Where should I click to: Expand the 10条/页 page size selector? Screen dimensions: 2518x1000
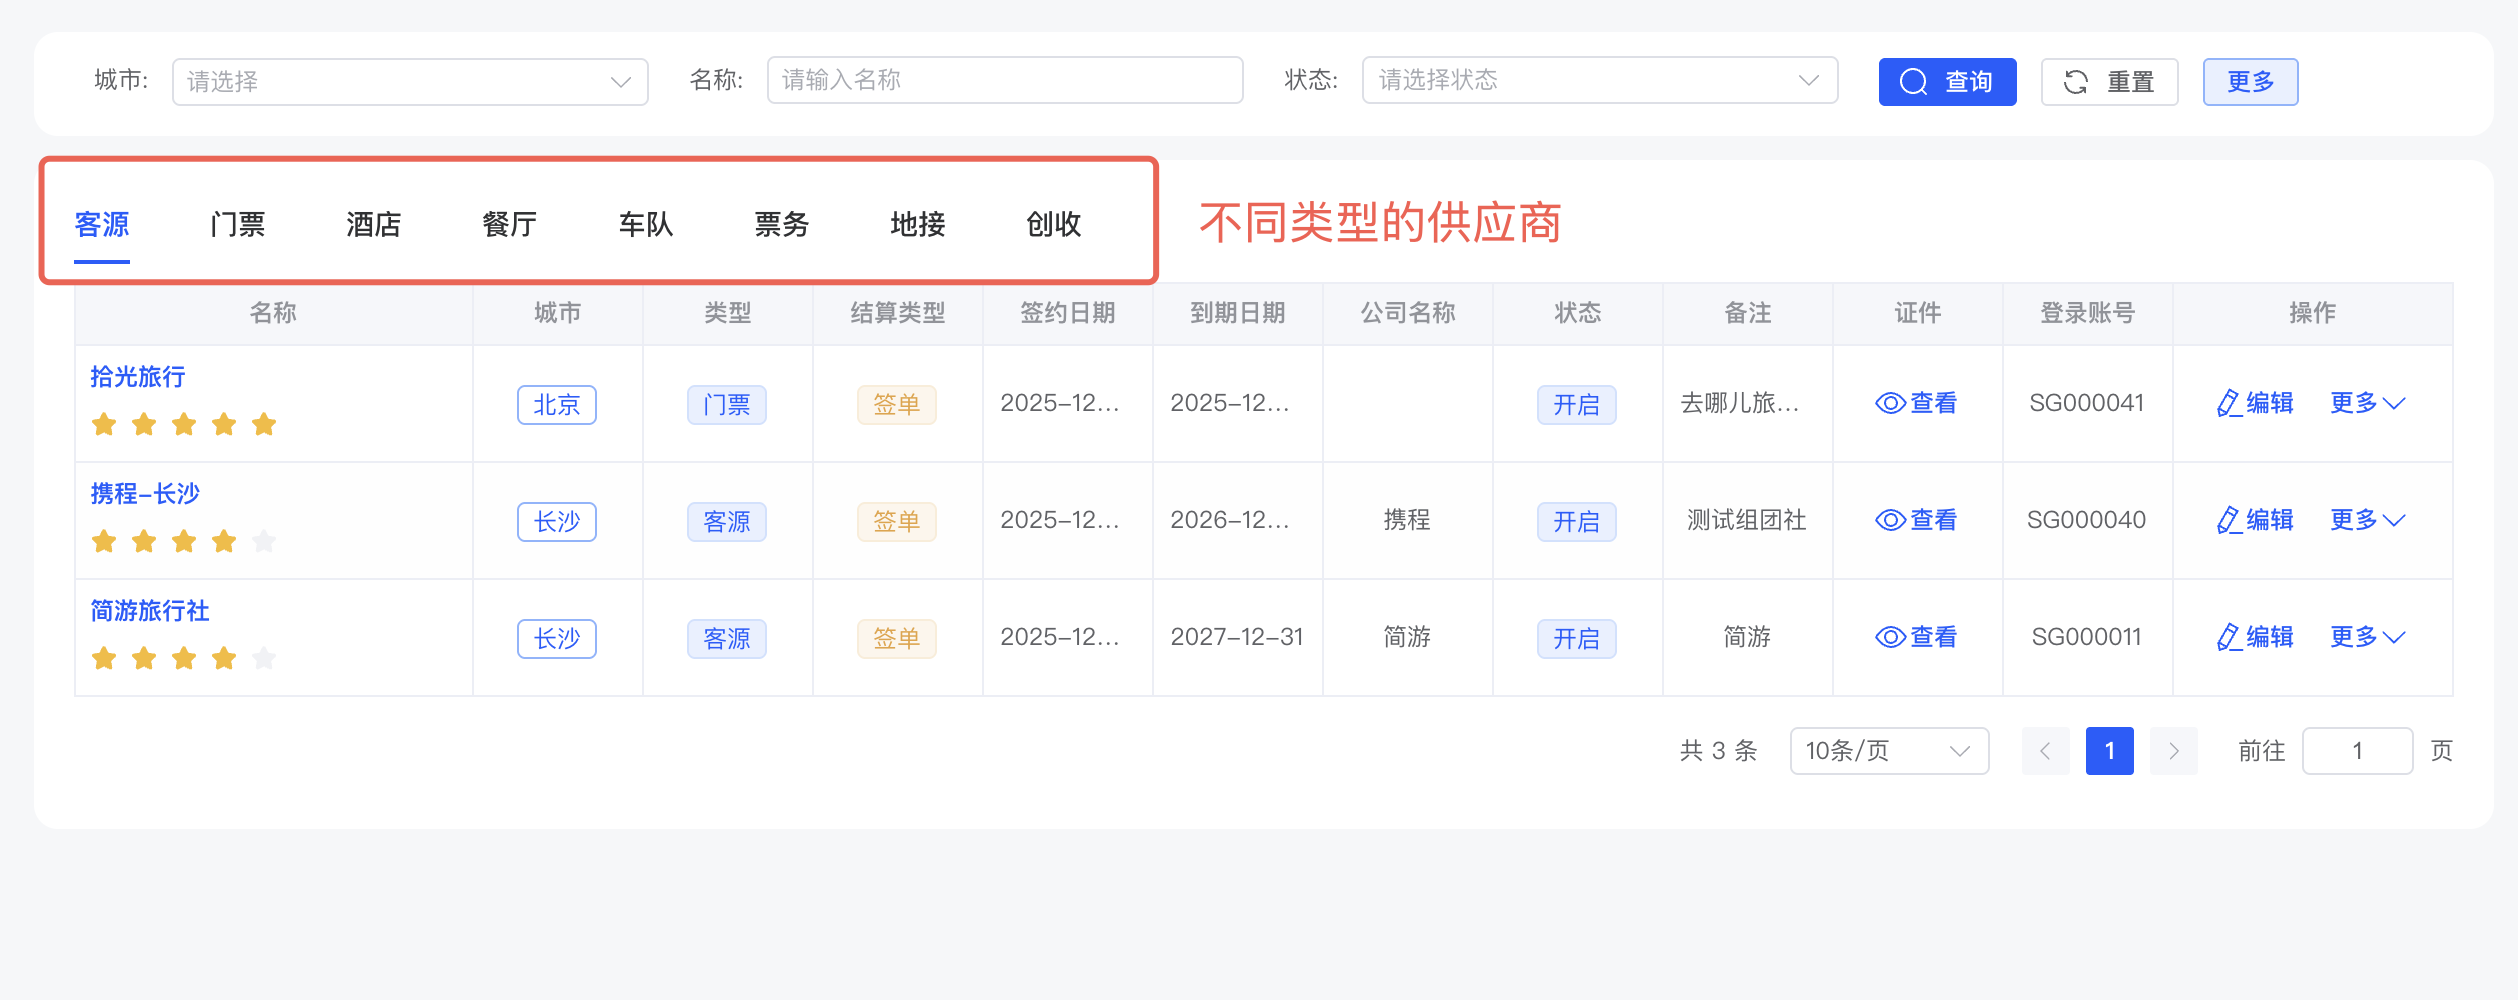pyautogui.click(x=1887, y=751)
